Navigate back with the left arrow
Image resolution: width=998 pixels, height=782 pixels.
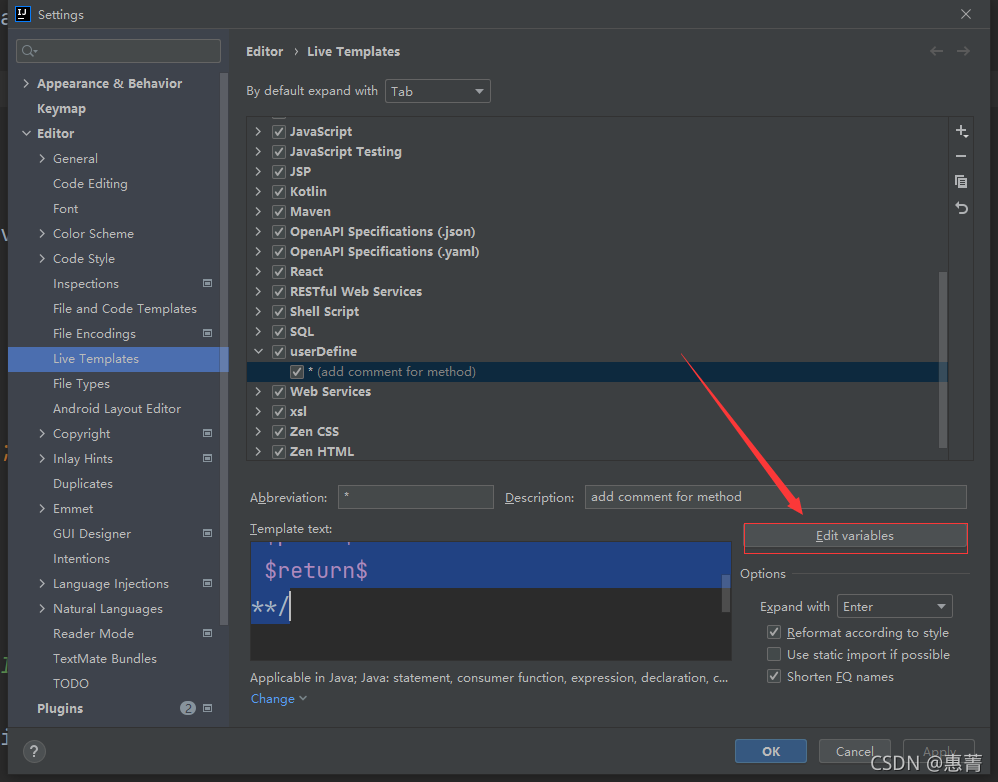(936, 51)
